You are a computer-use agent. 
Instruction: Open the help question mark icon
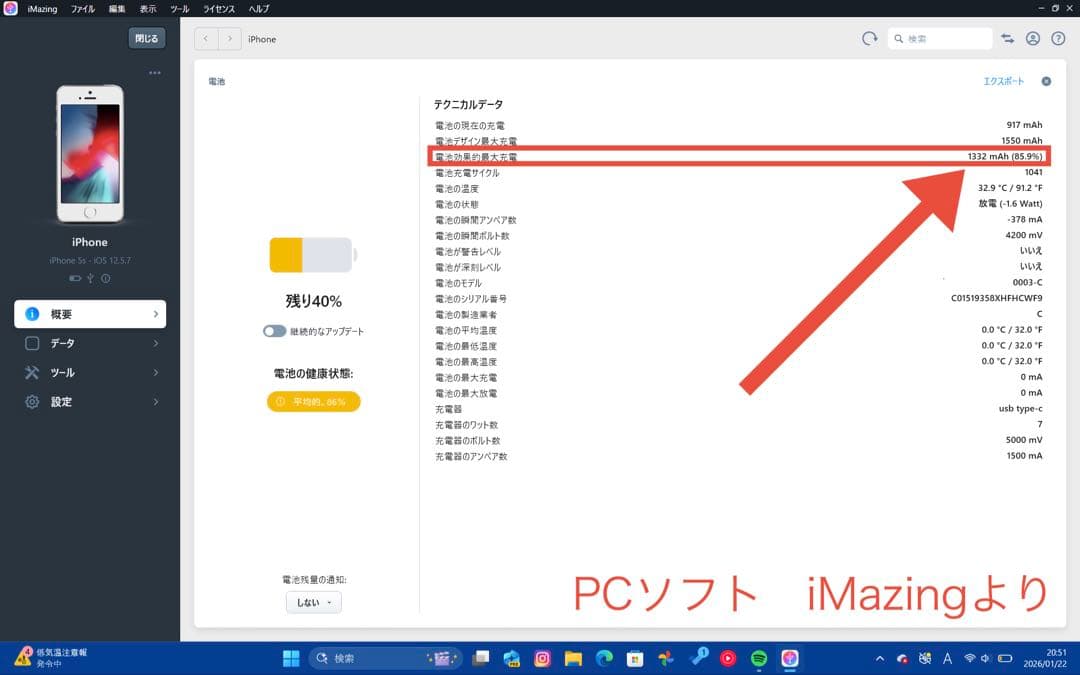pyautogui.click(x=1058, y=38)
